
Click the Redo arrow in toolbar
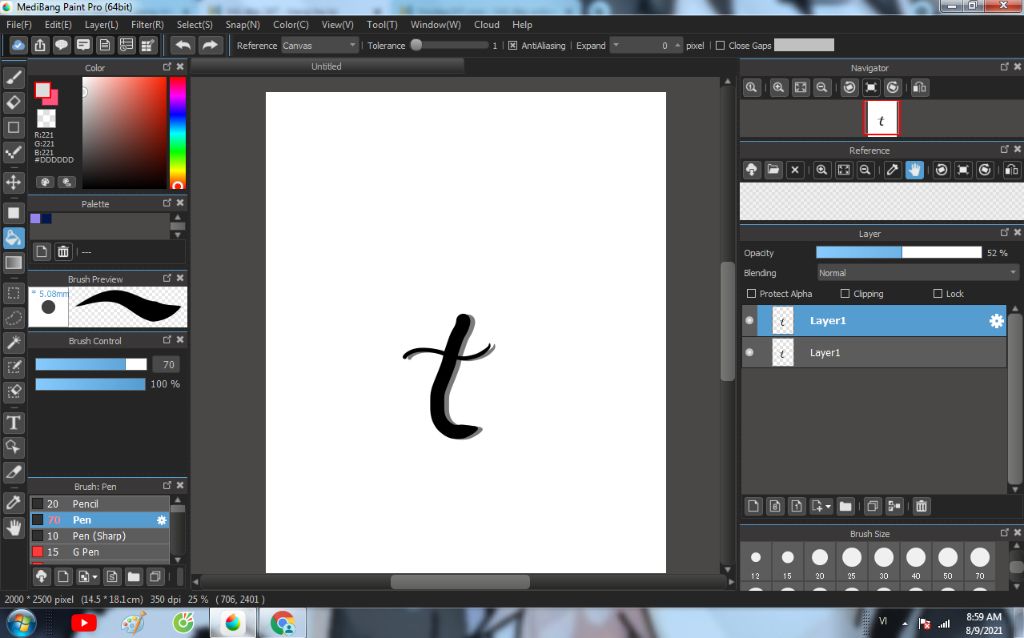(x=210, y=45)
